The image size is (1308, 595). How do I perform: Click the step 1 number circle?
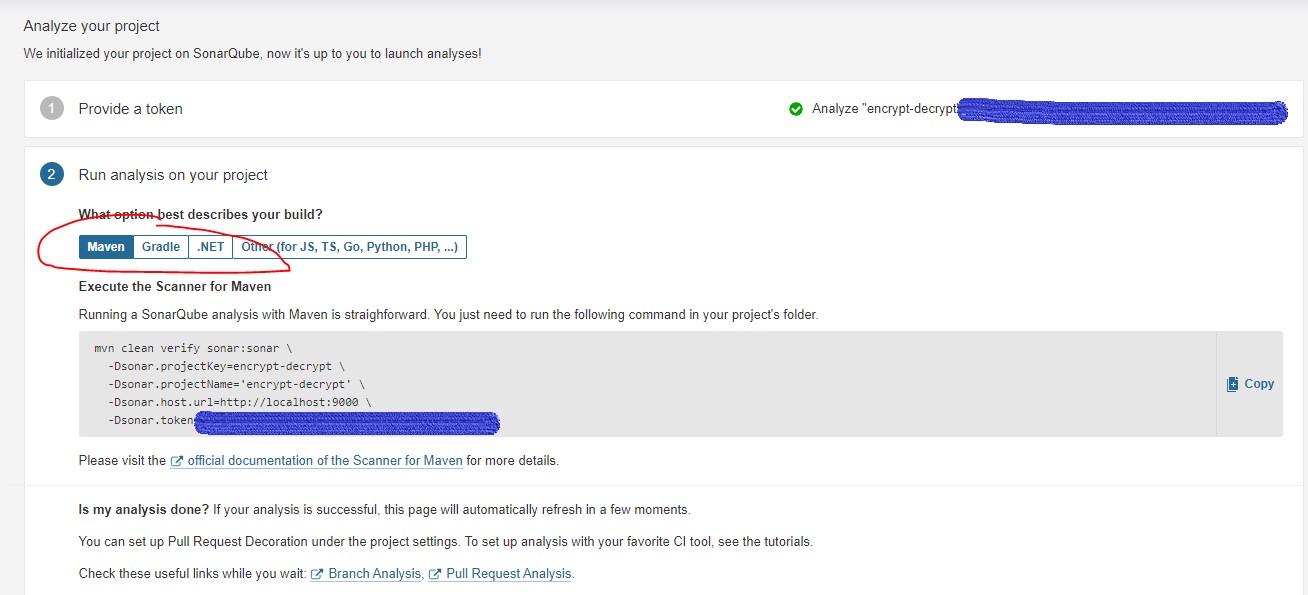click(x=52, y=109)
